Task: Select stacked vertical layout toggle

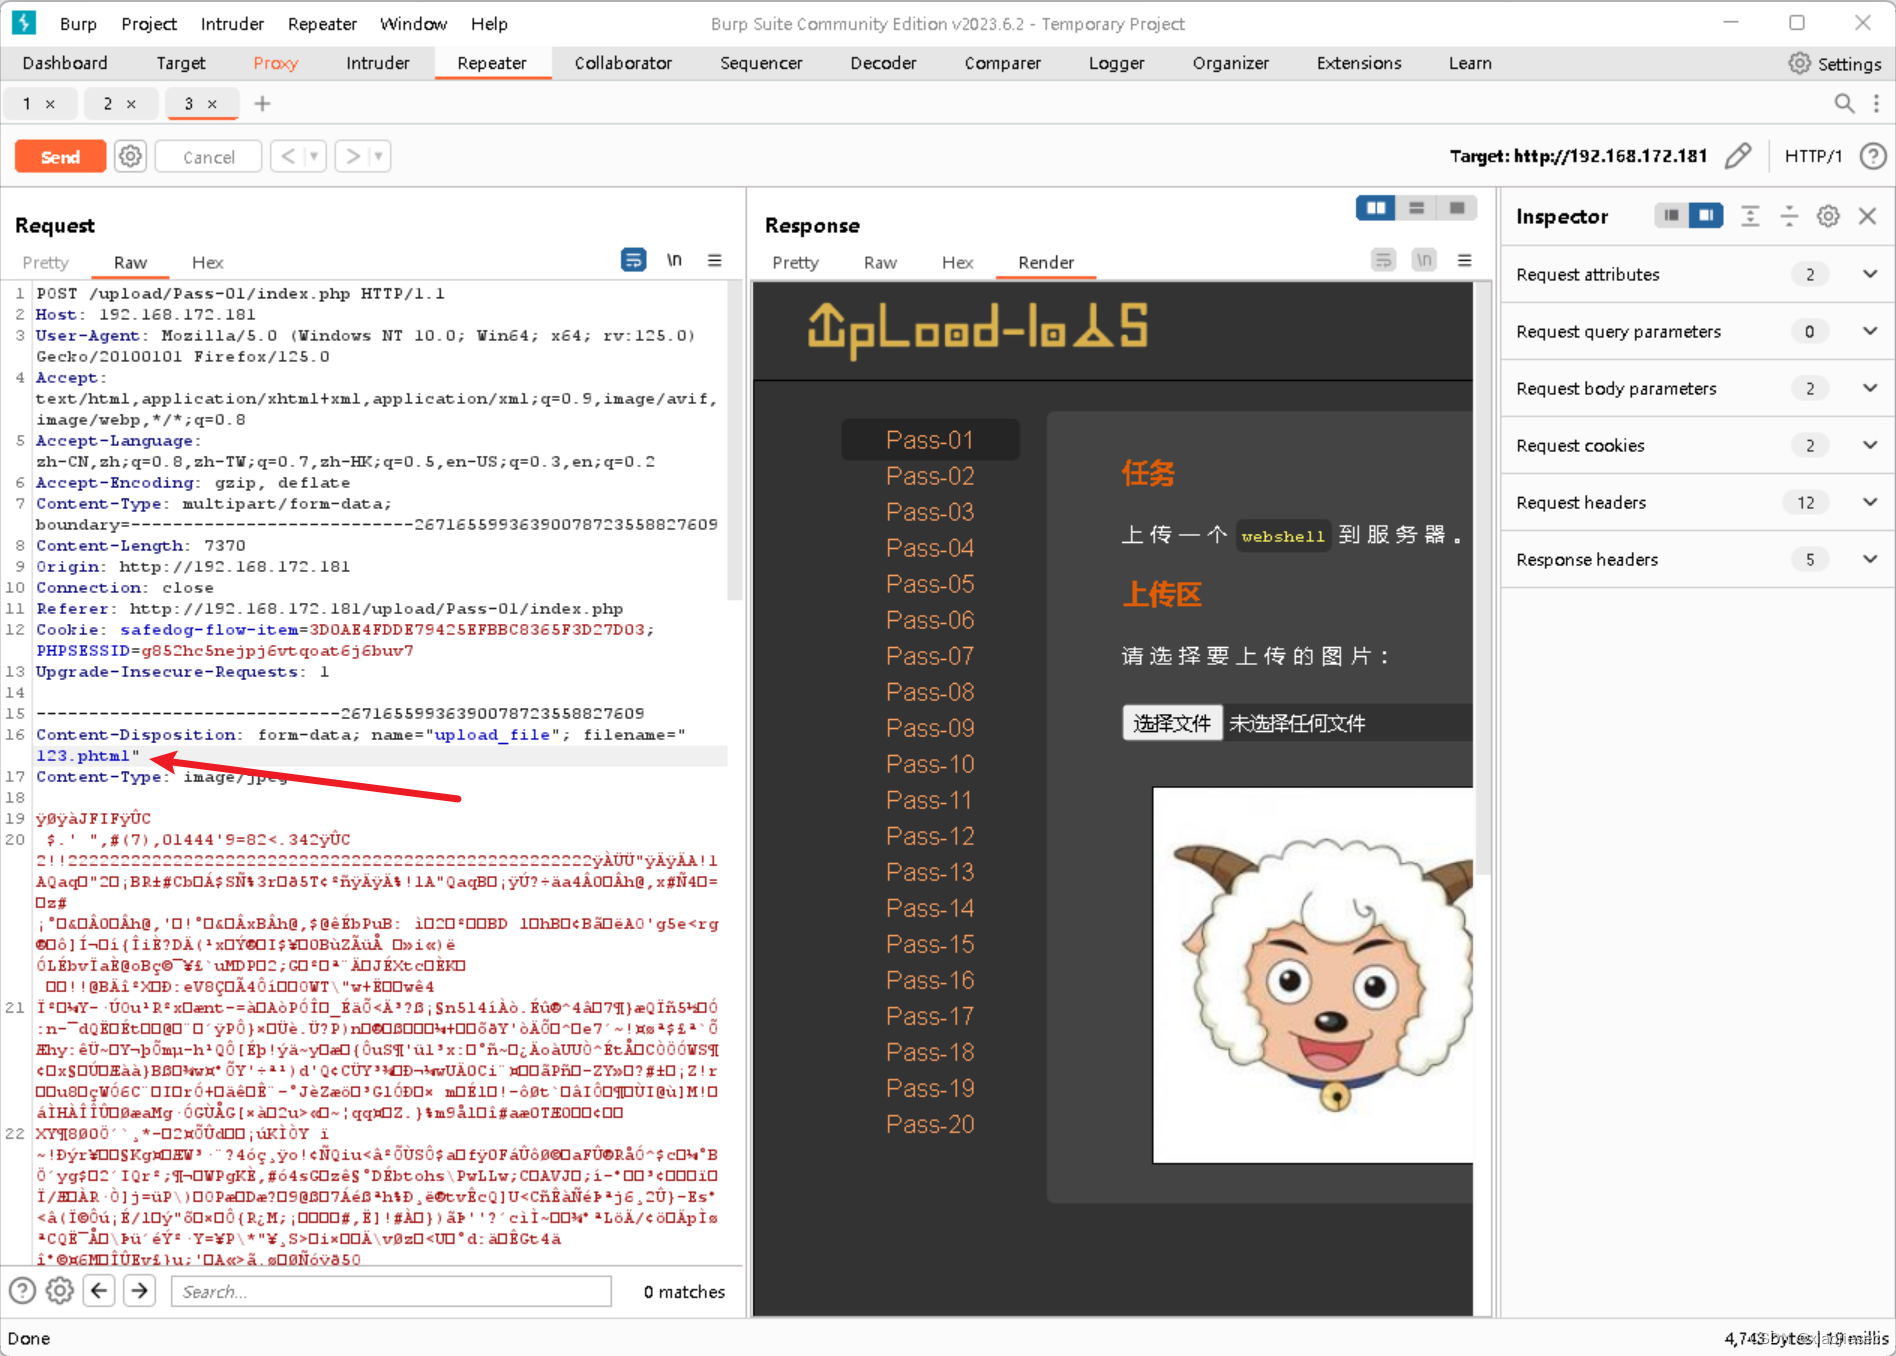Action: click(1416, 208)
